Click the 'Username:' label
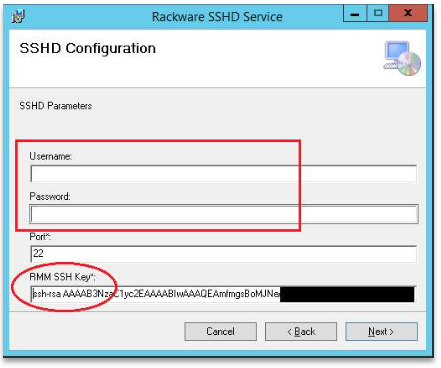 (50, 156)
